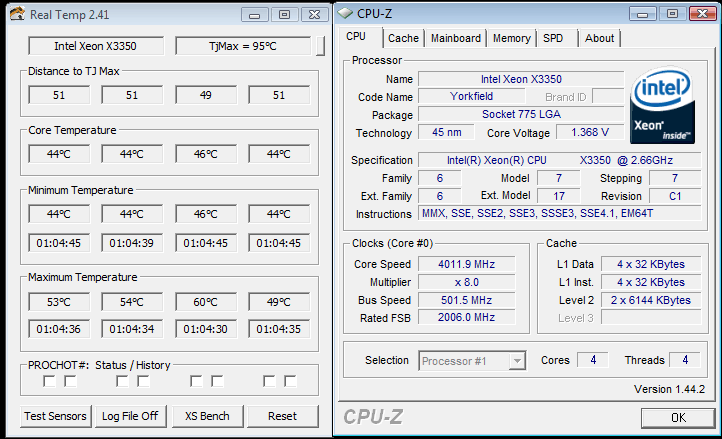Minimize the Real Temp window
The width and height of the screenshot is (722, 439).
click(x=255, y=15)
